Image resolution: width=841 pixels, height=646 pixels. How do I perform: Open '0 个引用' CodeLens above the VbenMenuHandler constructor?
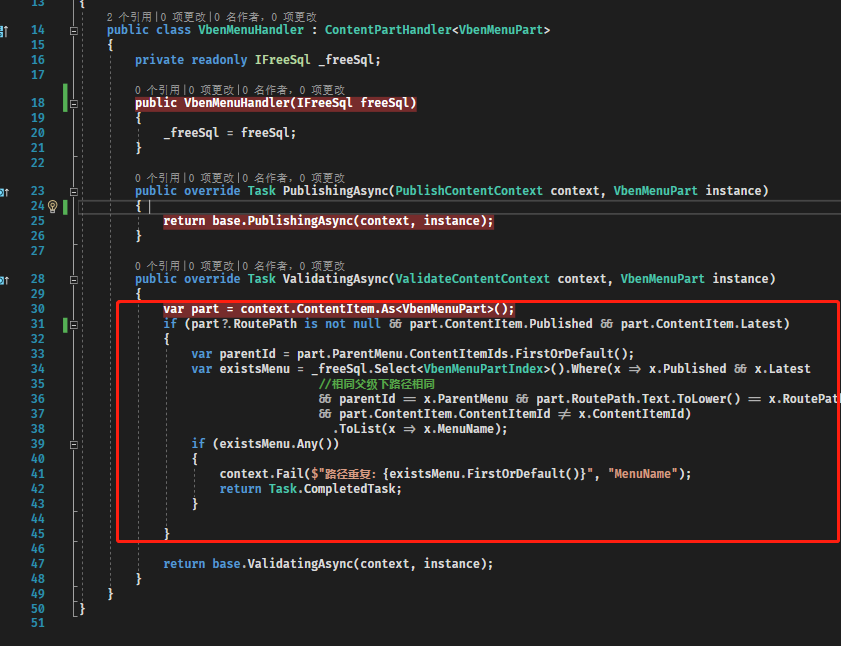click(x=157, y=90)
